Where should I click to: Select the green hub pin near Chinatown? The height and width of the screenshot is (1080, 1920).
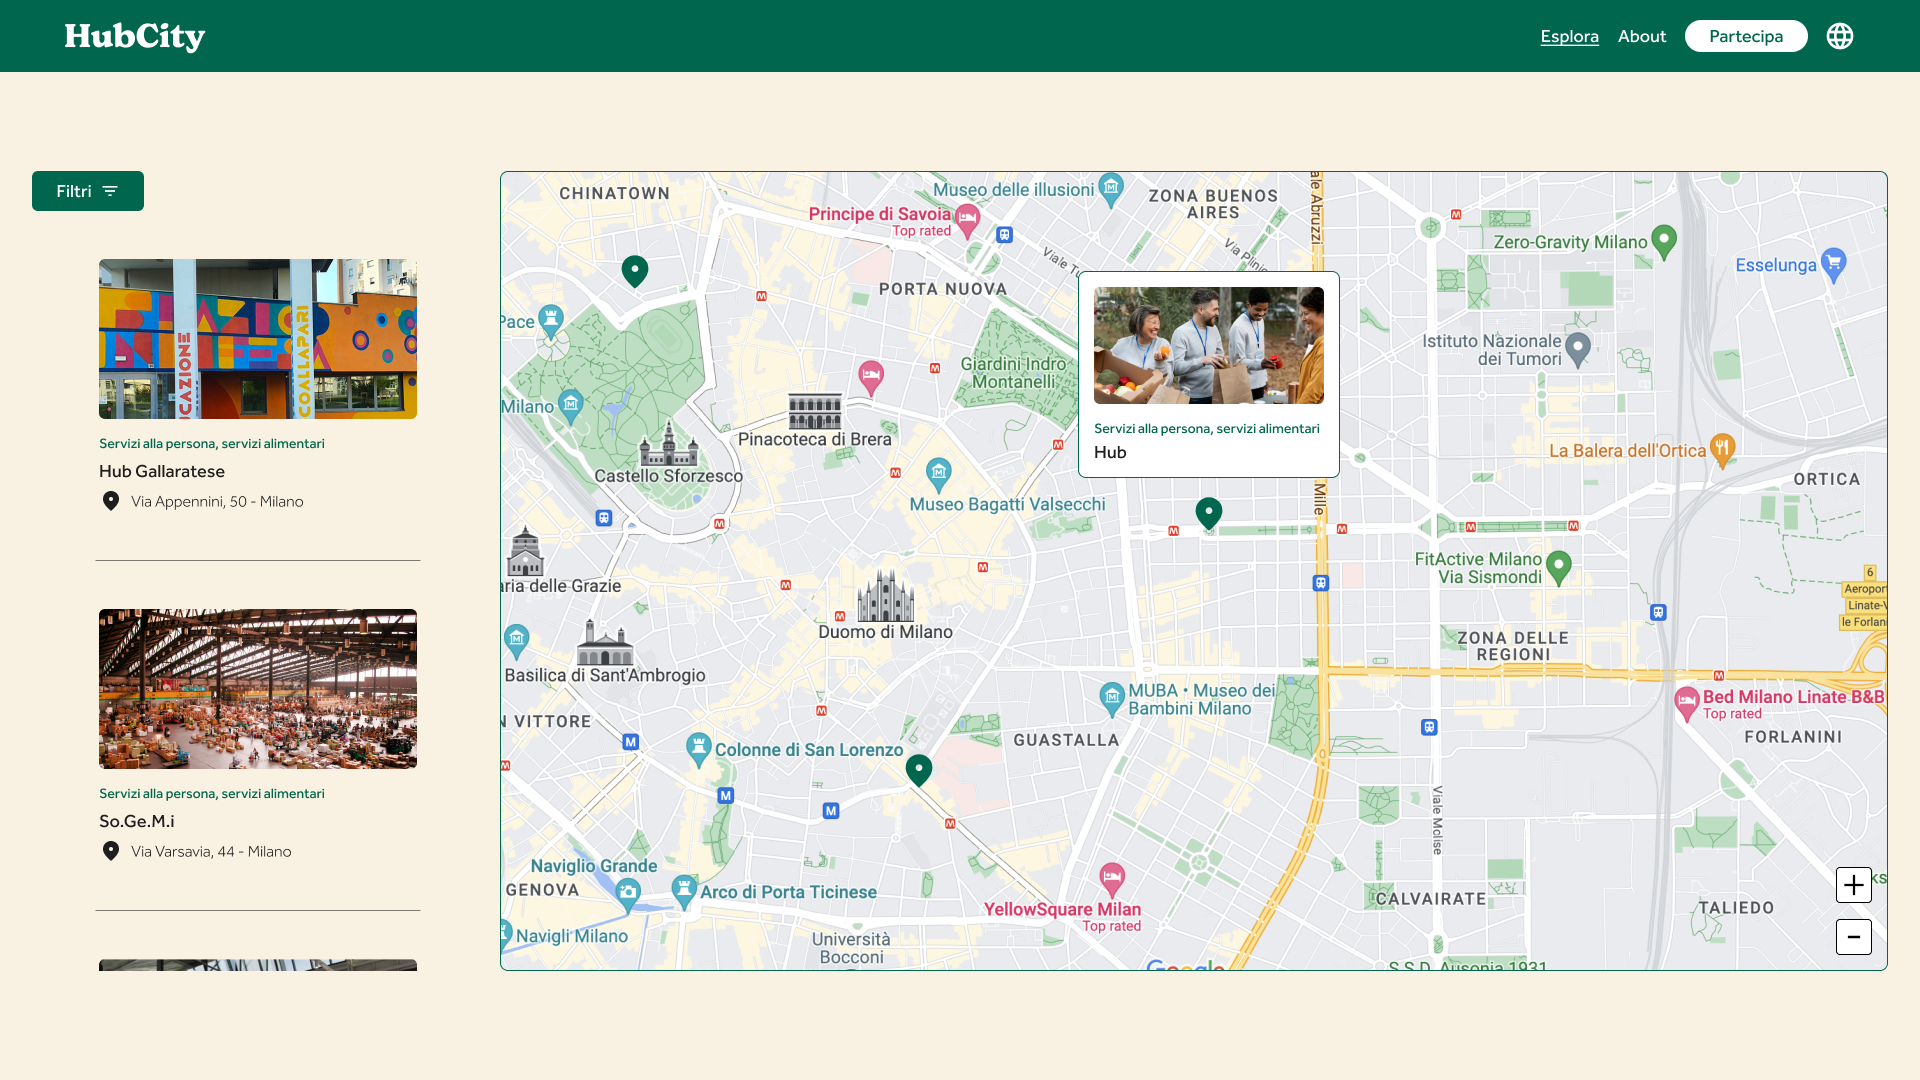click(x=635, y=271)
